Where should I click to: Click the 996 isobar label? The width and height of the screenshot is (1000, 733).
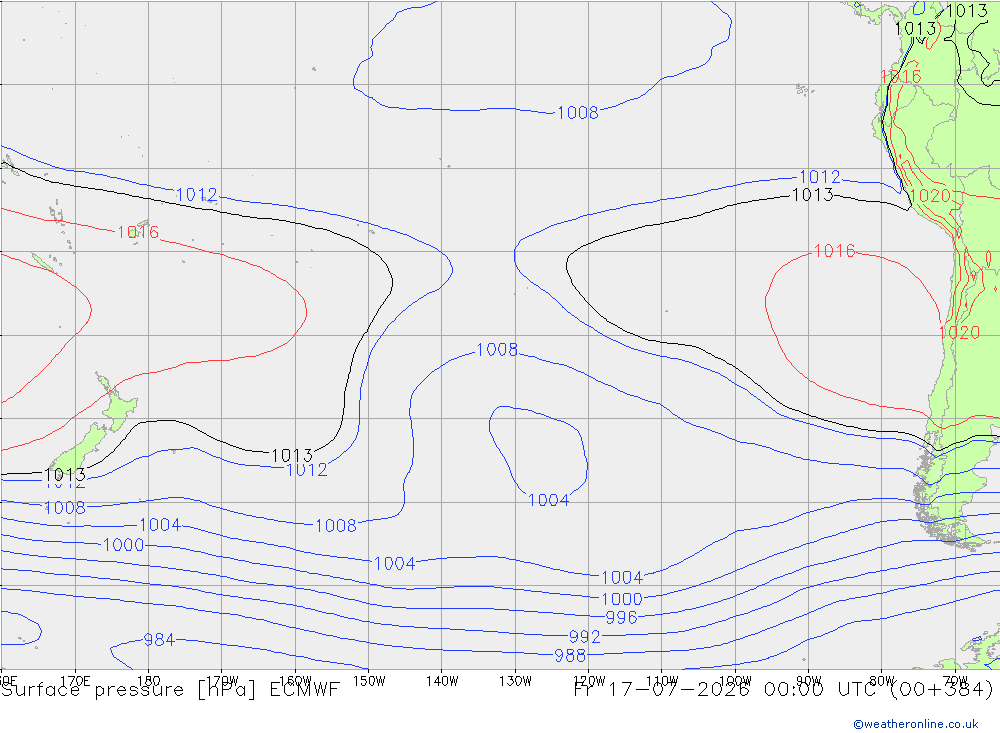tap(621, 618)
